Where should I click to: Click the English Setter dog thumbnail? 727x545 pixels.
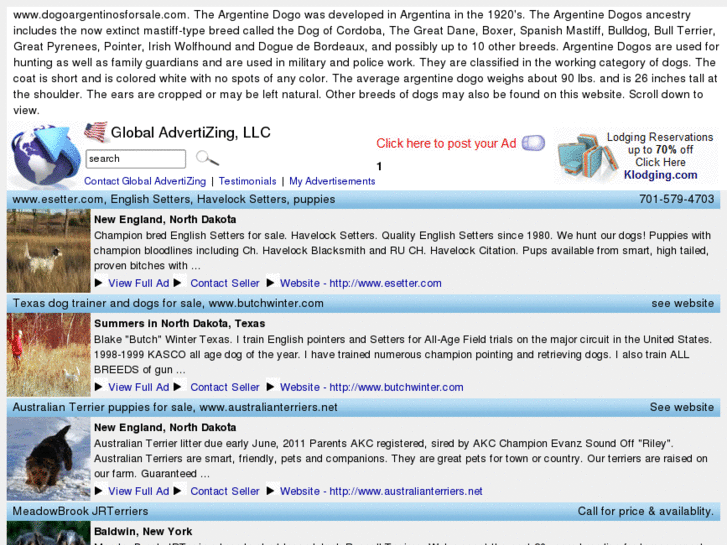tap(49, 250)
